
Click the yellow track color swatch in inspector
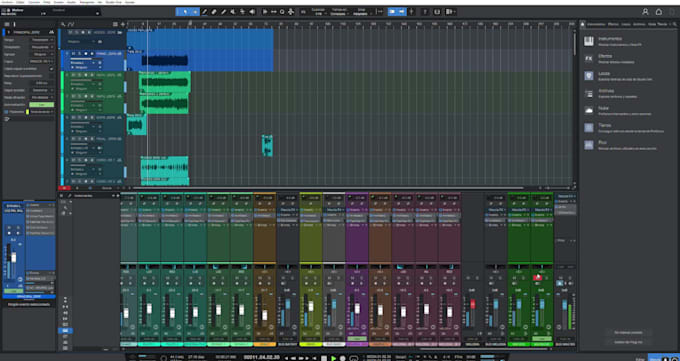pos(27,112)
